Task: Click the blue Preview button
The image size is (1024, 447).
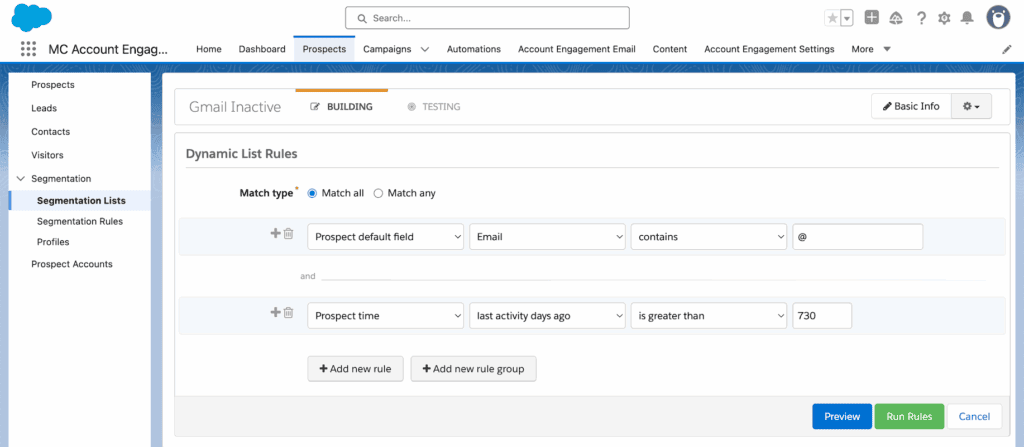Action: point(842,416)
